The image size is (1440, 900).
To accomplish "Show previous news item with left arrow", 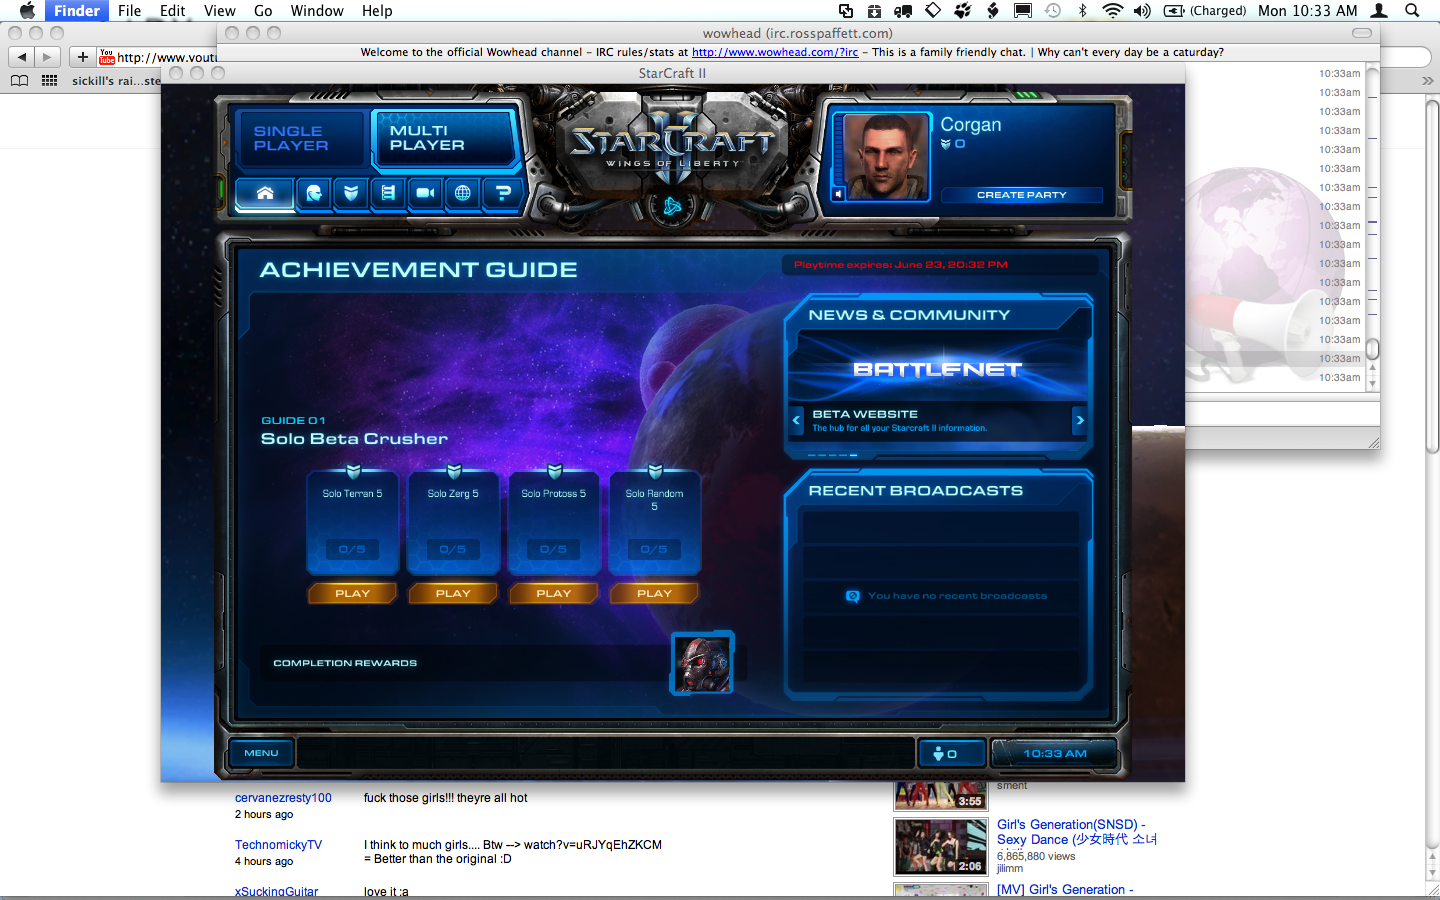I will [x=797, y=420].
